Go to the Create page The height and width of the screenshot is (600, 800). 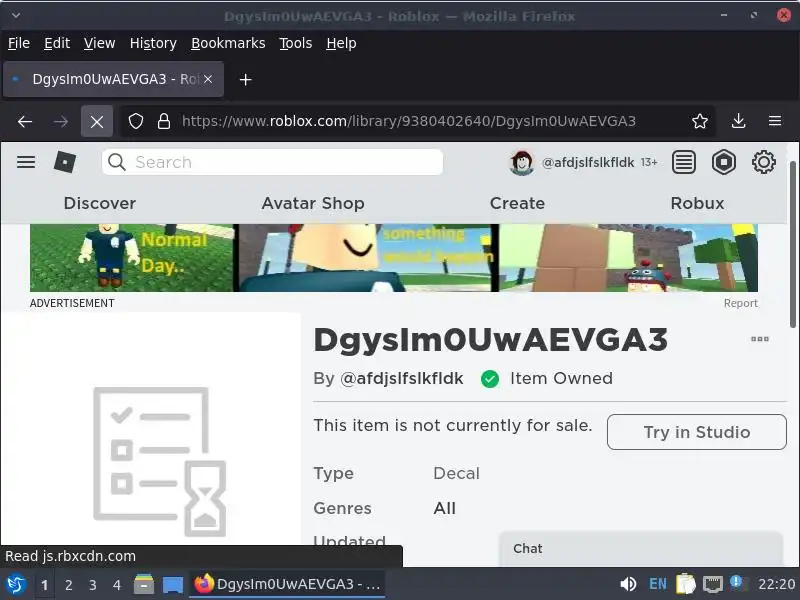click(517, 203)
